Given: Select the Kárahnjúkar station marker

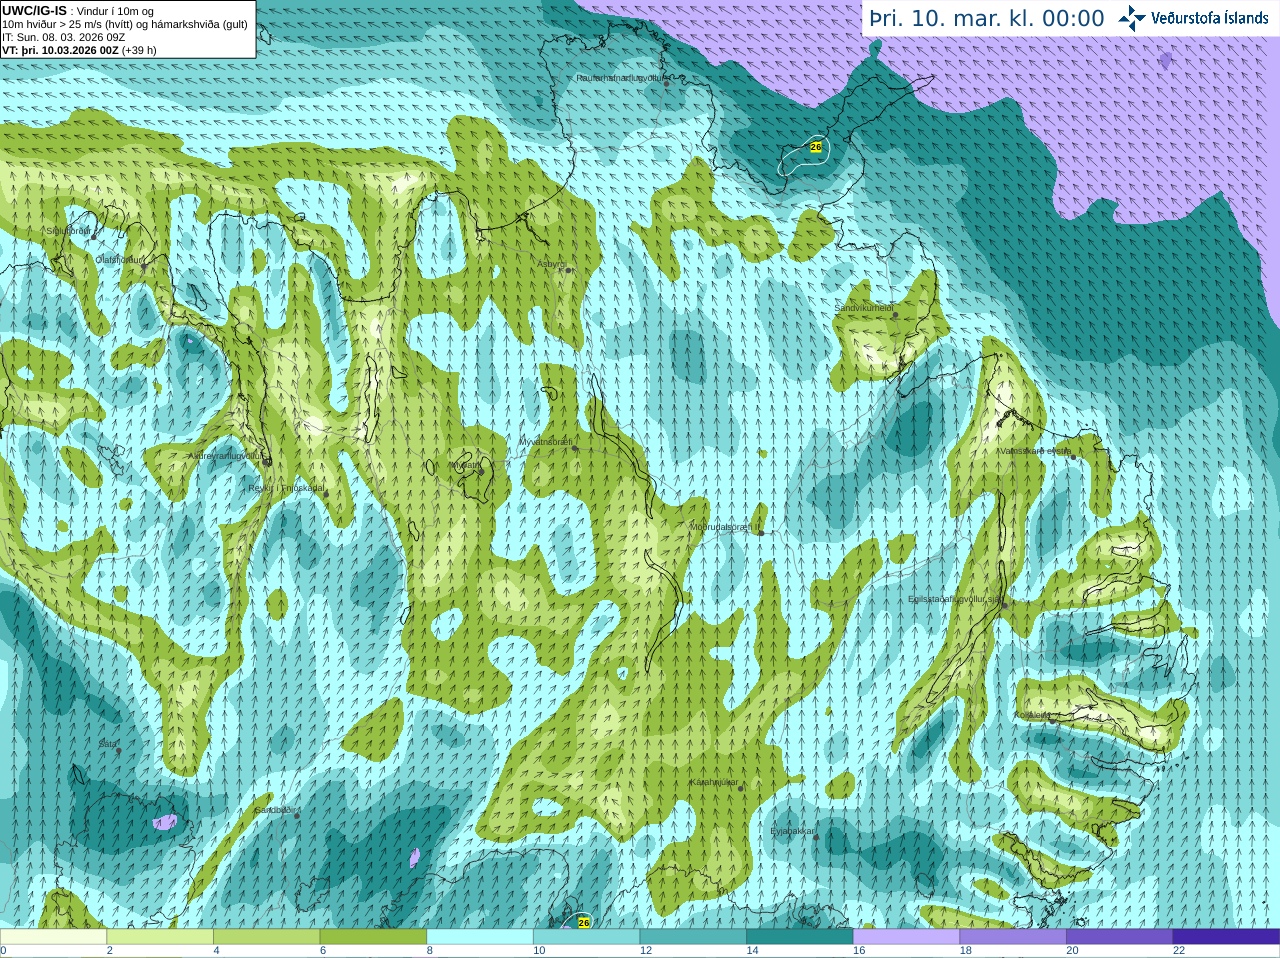Looking at the screenshot, I should pos(741,789).
